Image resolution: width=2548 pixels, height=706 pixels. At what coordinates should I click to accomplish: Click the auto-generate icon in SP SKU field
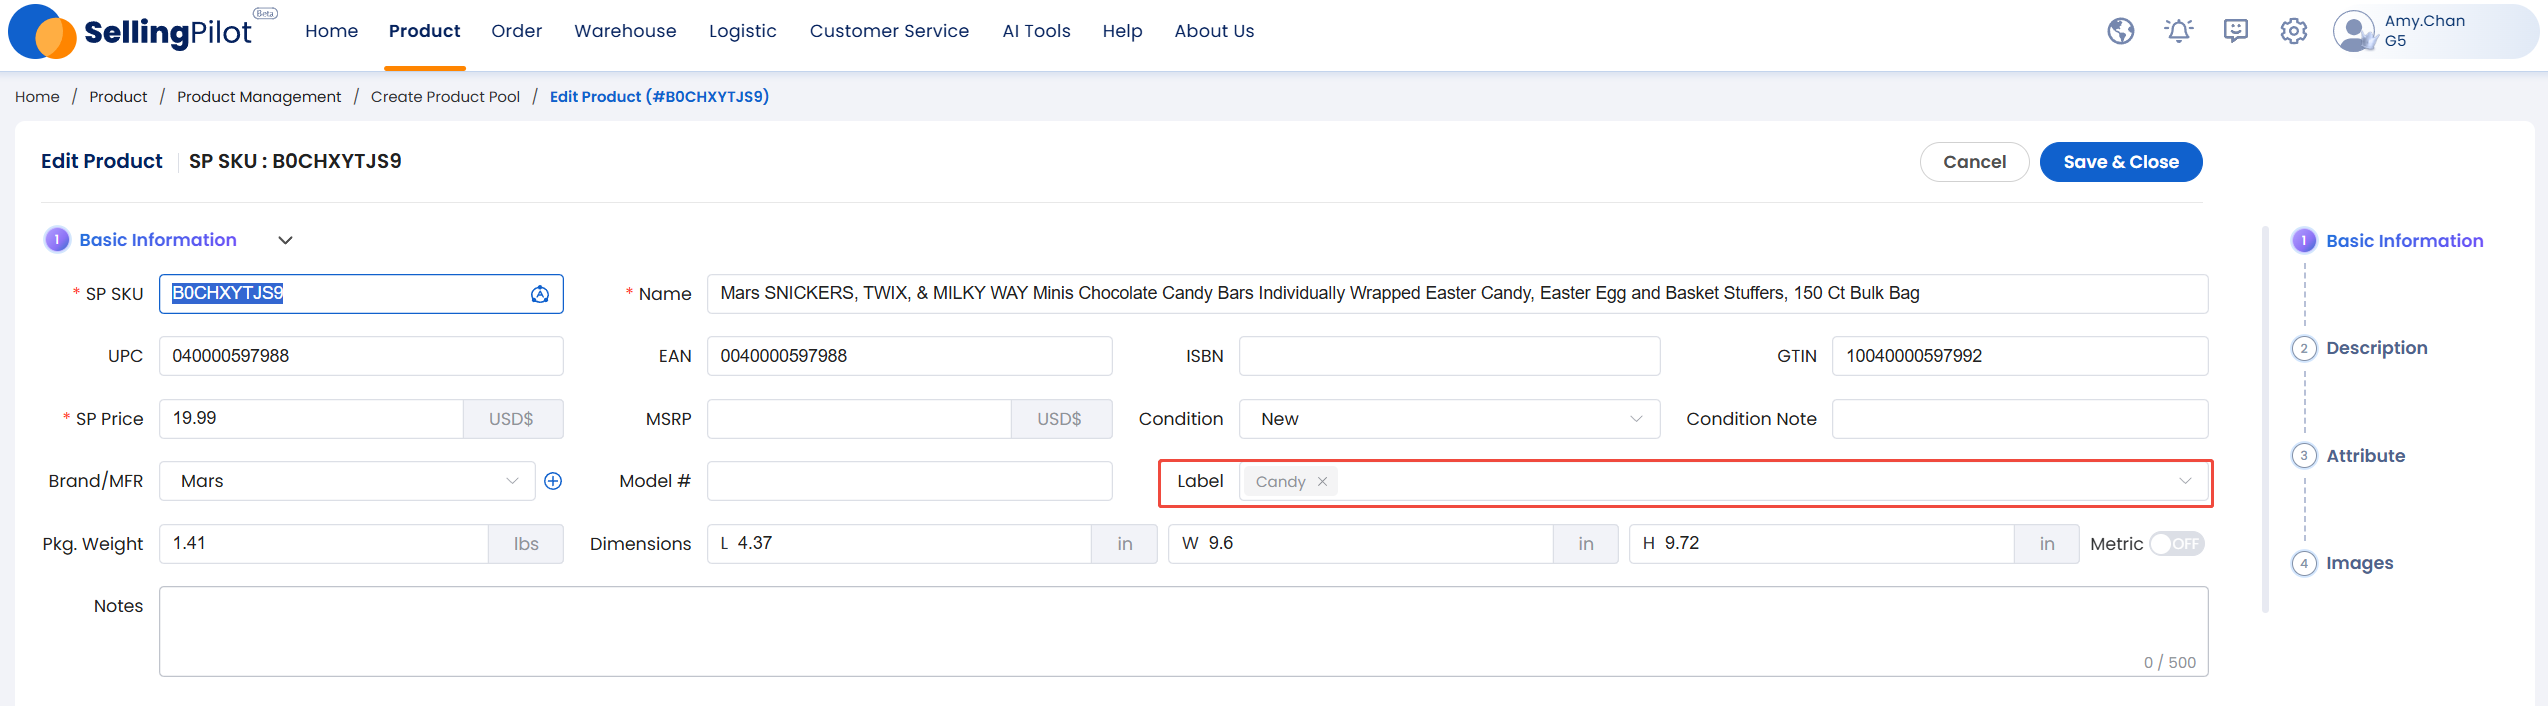pyautogui.click(x=540, y=294)
